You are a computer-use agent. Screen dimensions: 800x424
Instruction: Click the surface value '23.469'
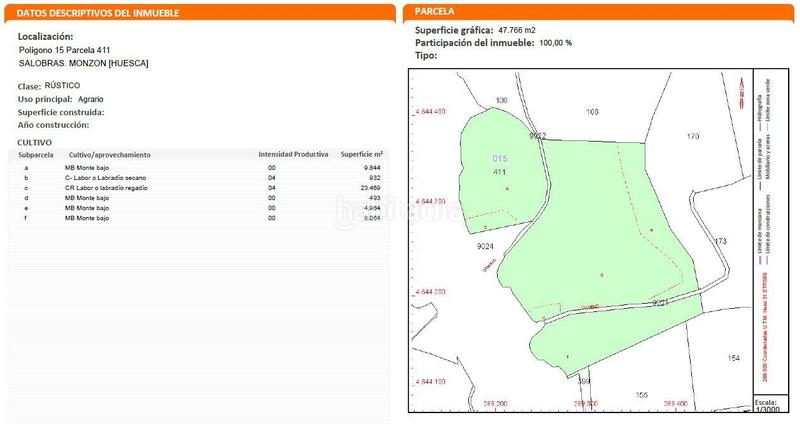click(x=370, y=188)
